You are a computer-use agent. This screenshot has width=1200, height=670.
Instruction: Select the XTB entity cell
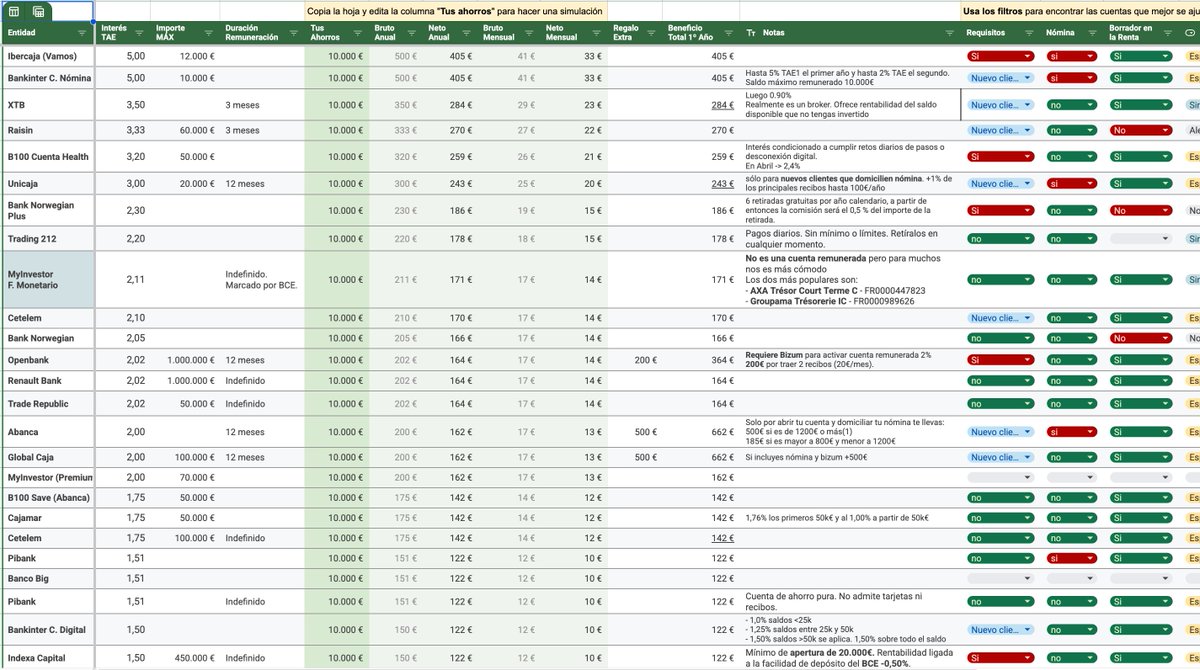tap(47, 104)
